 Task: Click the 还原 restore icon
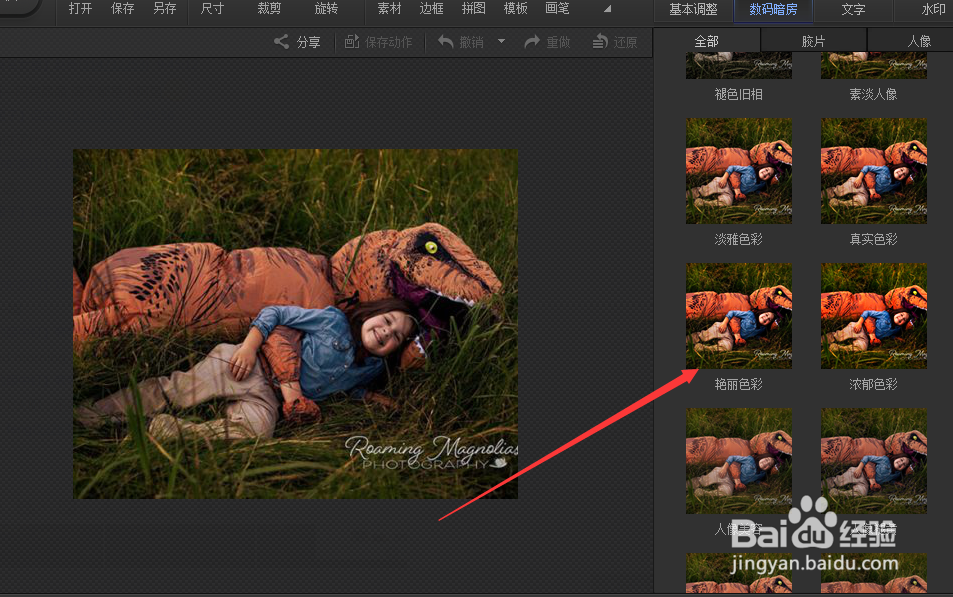[x=600, y=41]
